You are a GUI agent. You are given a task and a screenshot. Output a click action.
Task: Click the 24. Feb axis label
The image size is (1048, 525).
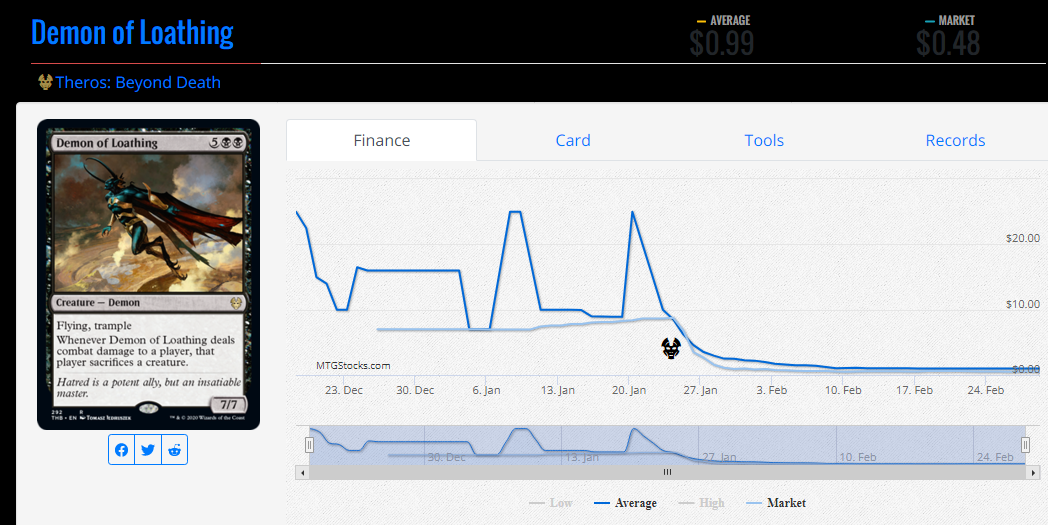tap(986, 390)
